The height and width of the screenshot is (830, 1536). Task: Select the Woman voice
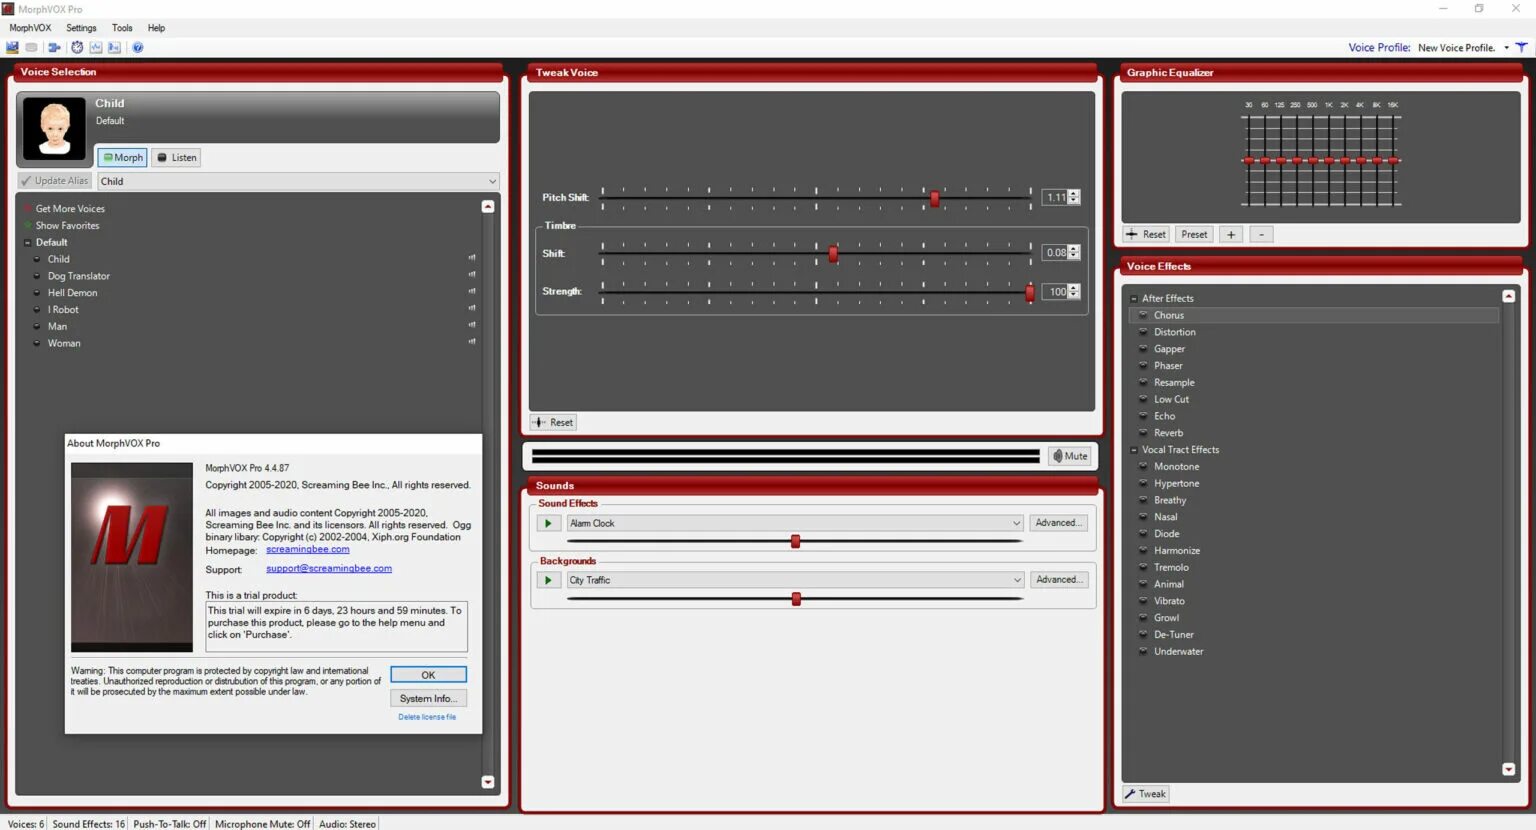point(64,344)
